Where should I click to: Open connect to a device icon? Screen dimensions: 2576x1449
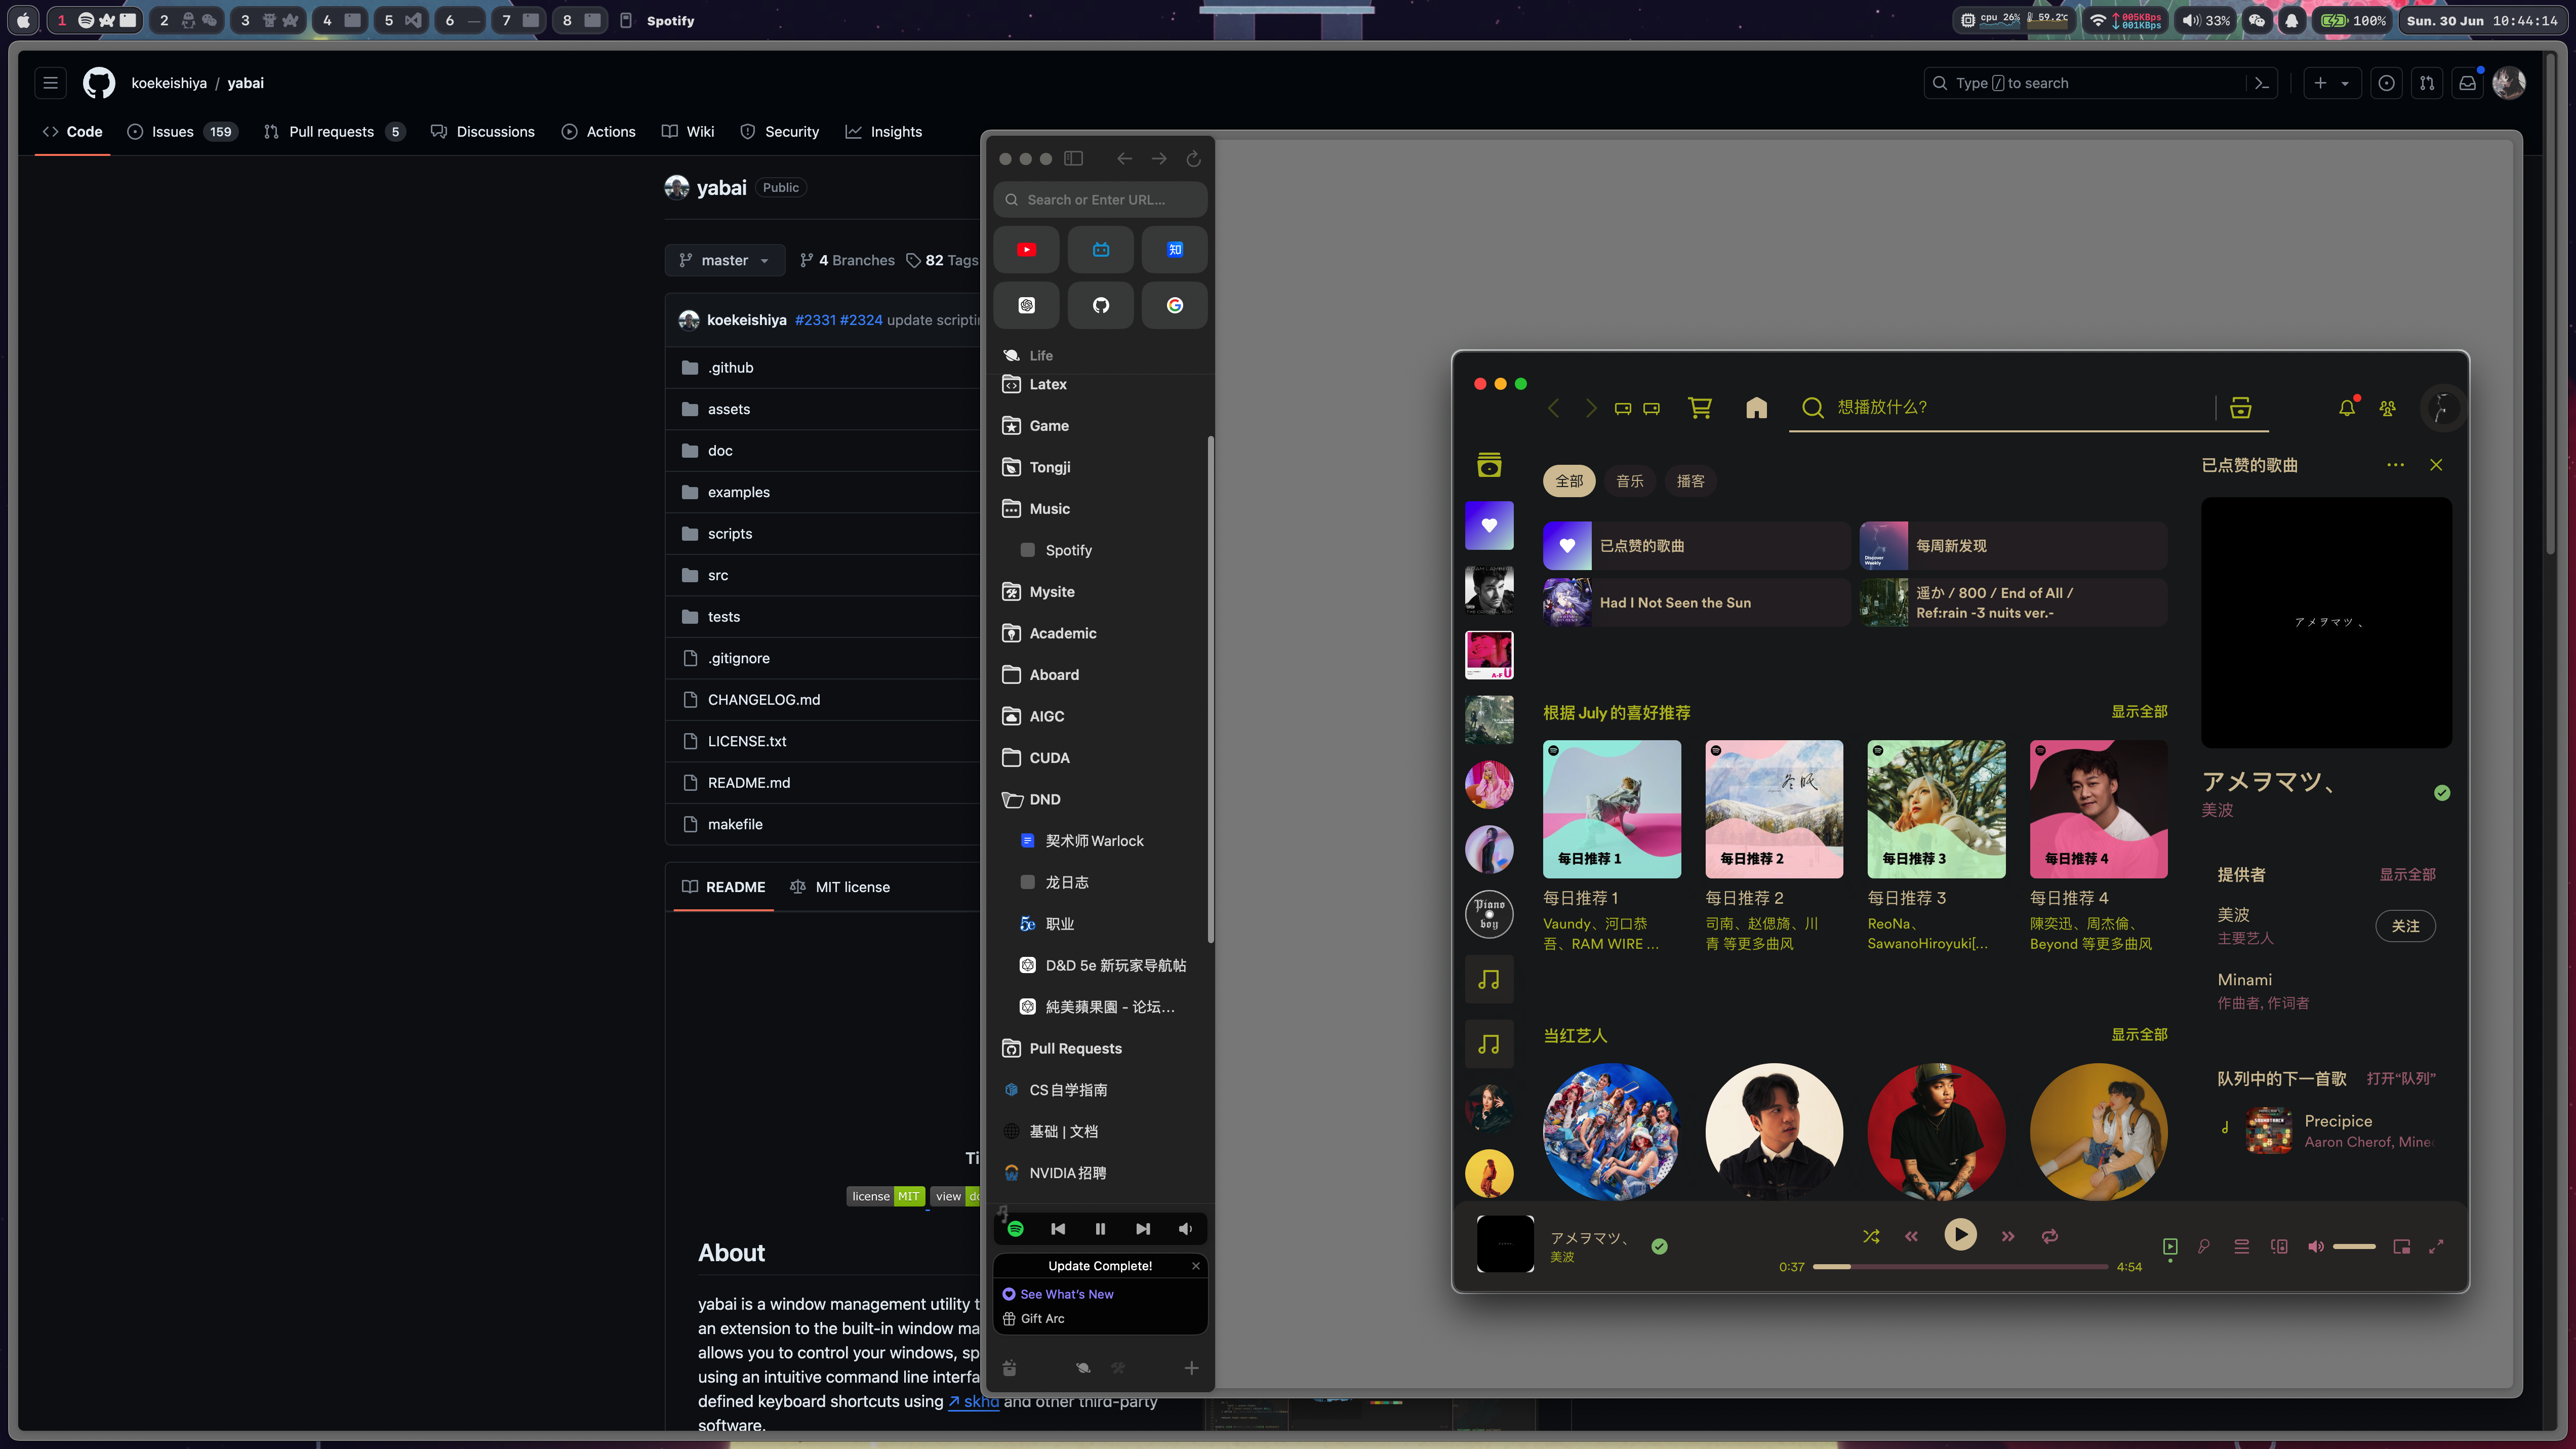click(x=2279, y=1246)
